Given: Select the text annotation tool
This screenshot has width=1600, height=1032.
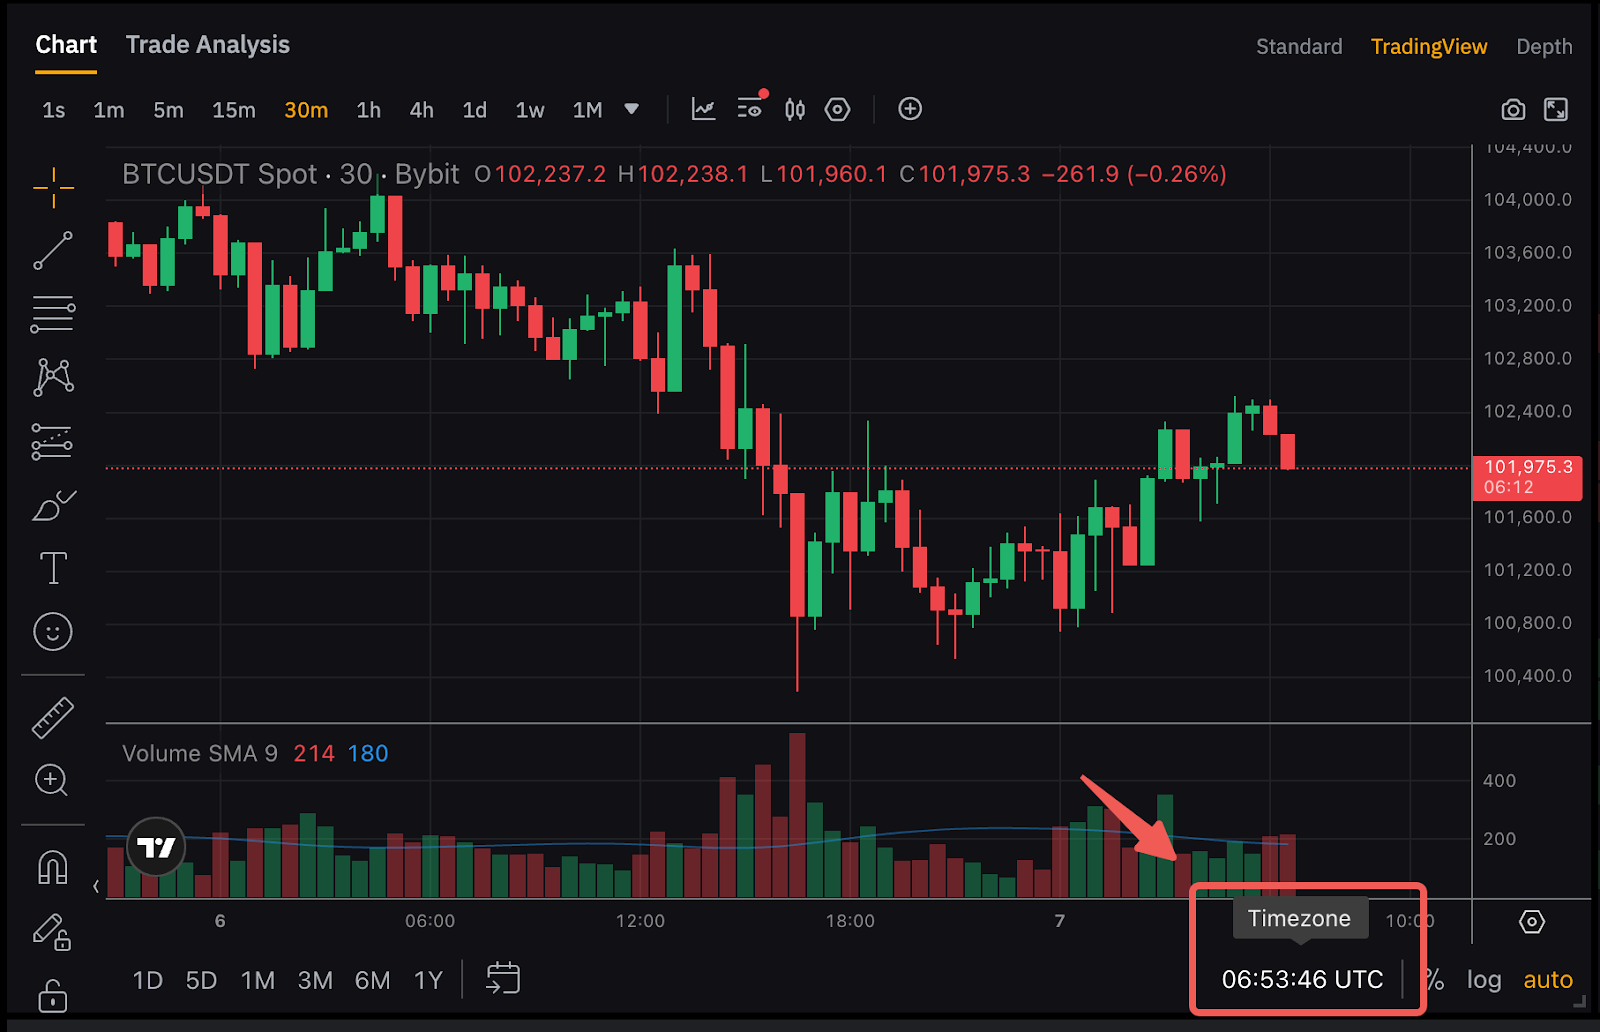Looking at the screenshot, I should 53,568.
